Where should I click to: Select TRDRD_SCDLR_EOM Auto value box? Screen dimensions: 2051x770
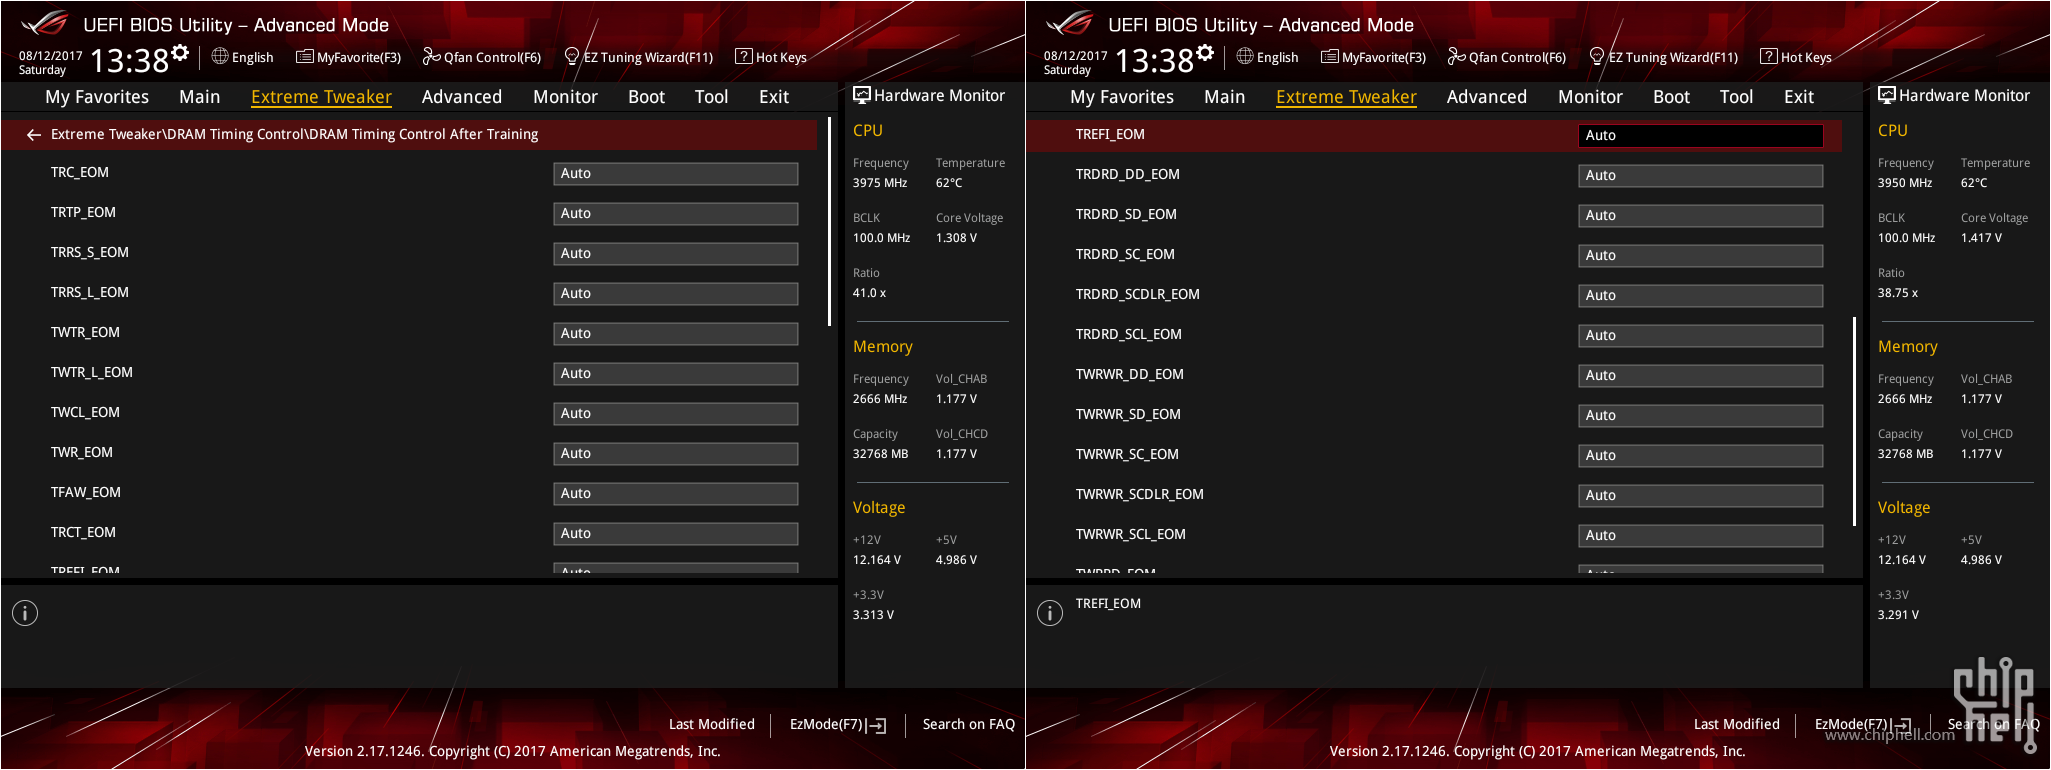1701,296
